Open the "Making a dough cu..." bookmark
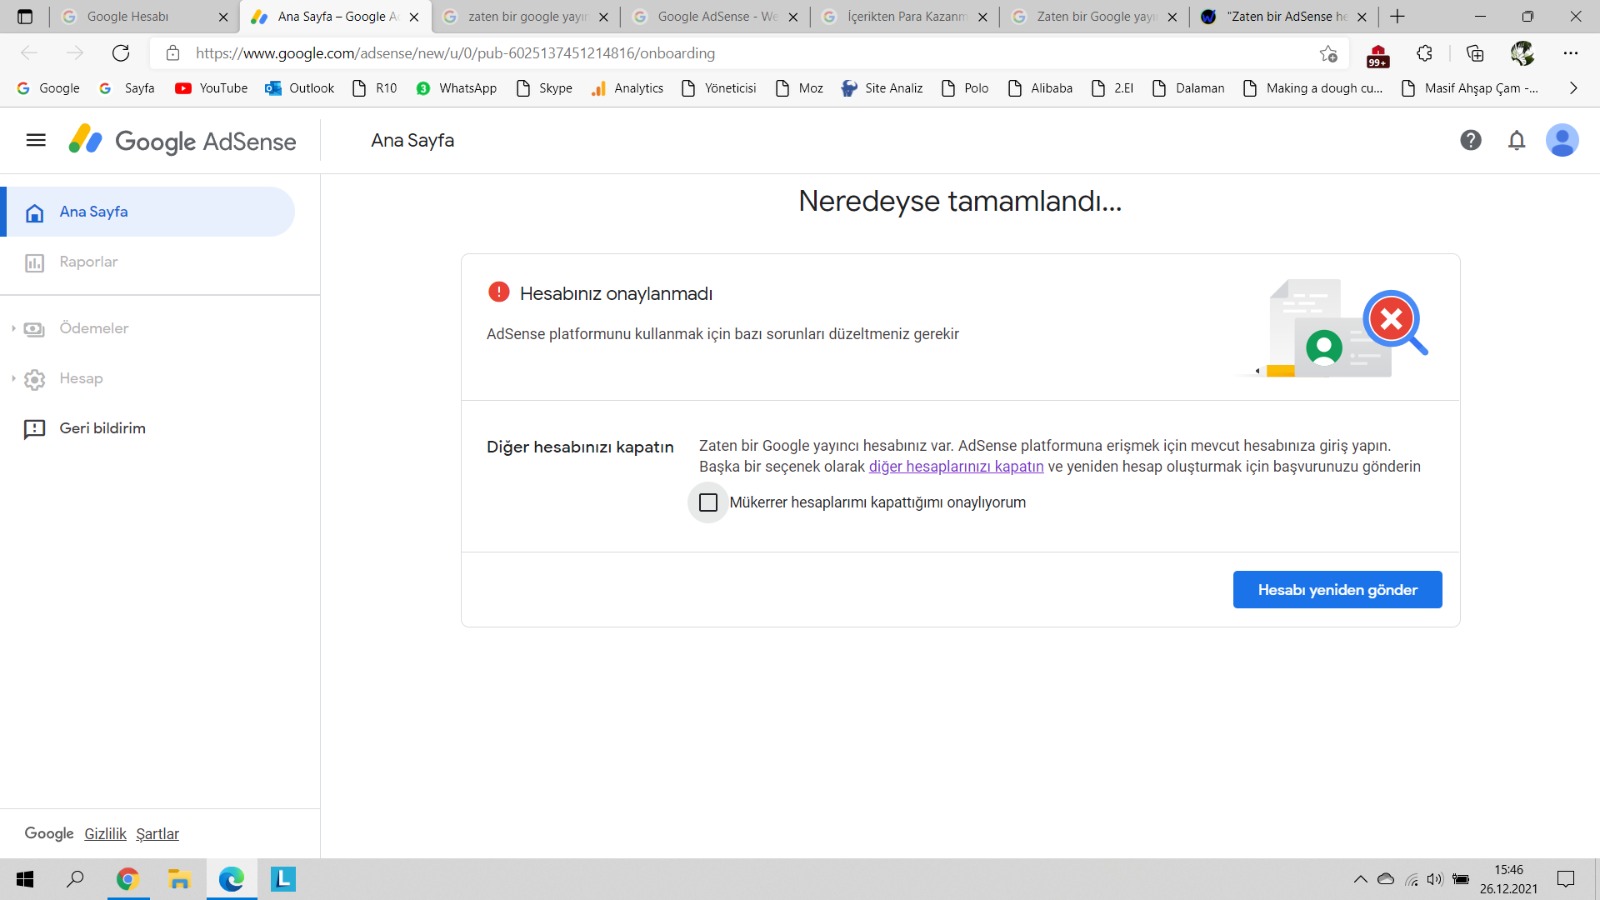The width and height of the screenshot is (1600, 900). point(1313,88)
